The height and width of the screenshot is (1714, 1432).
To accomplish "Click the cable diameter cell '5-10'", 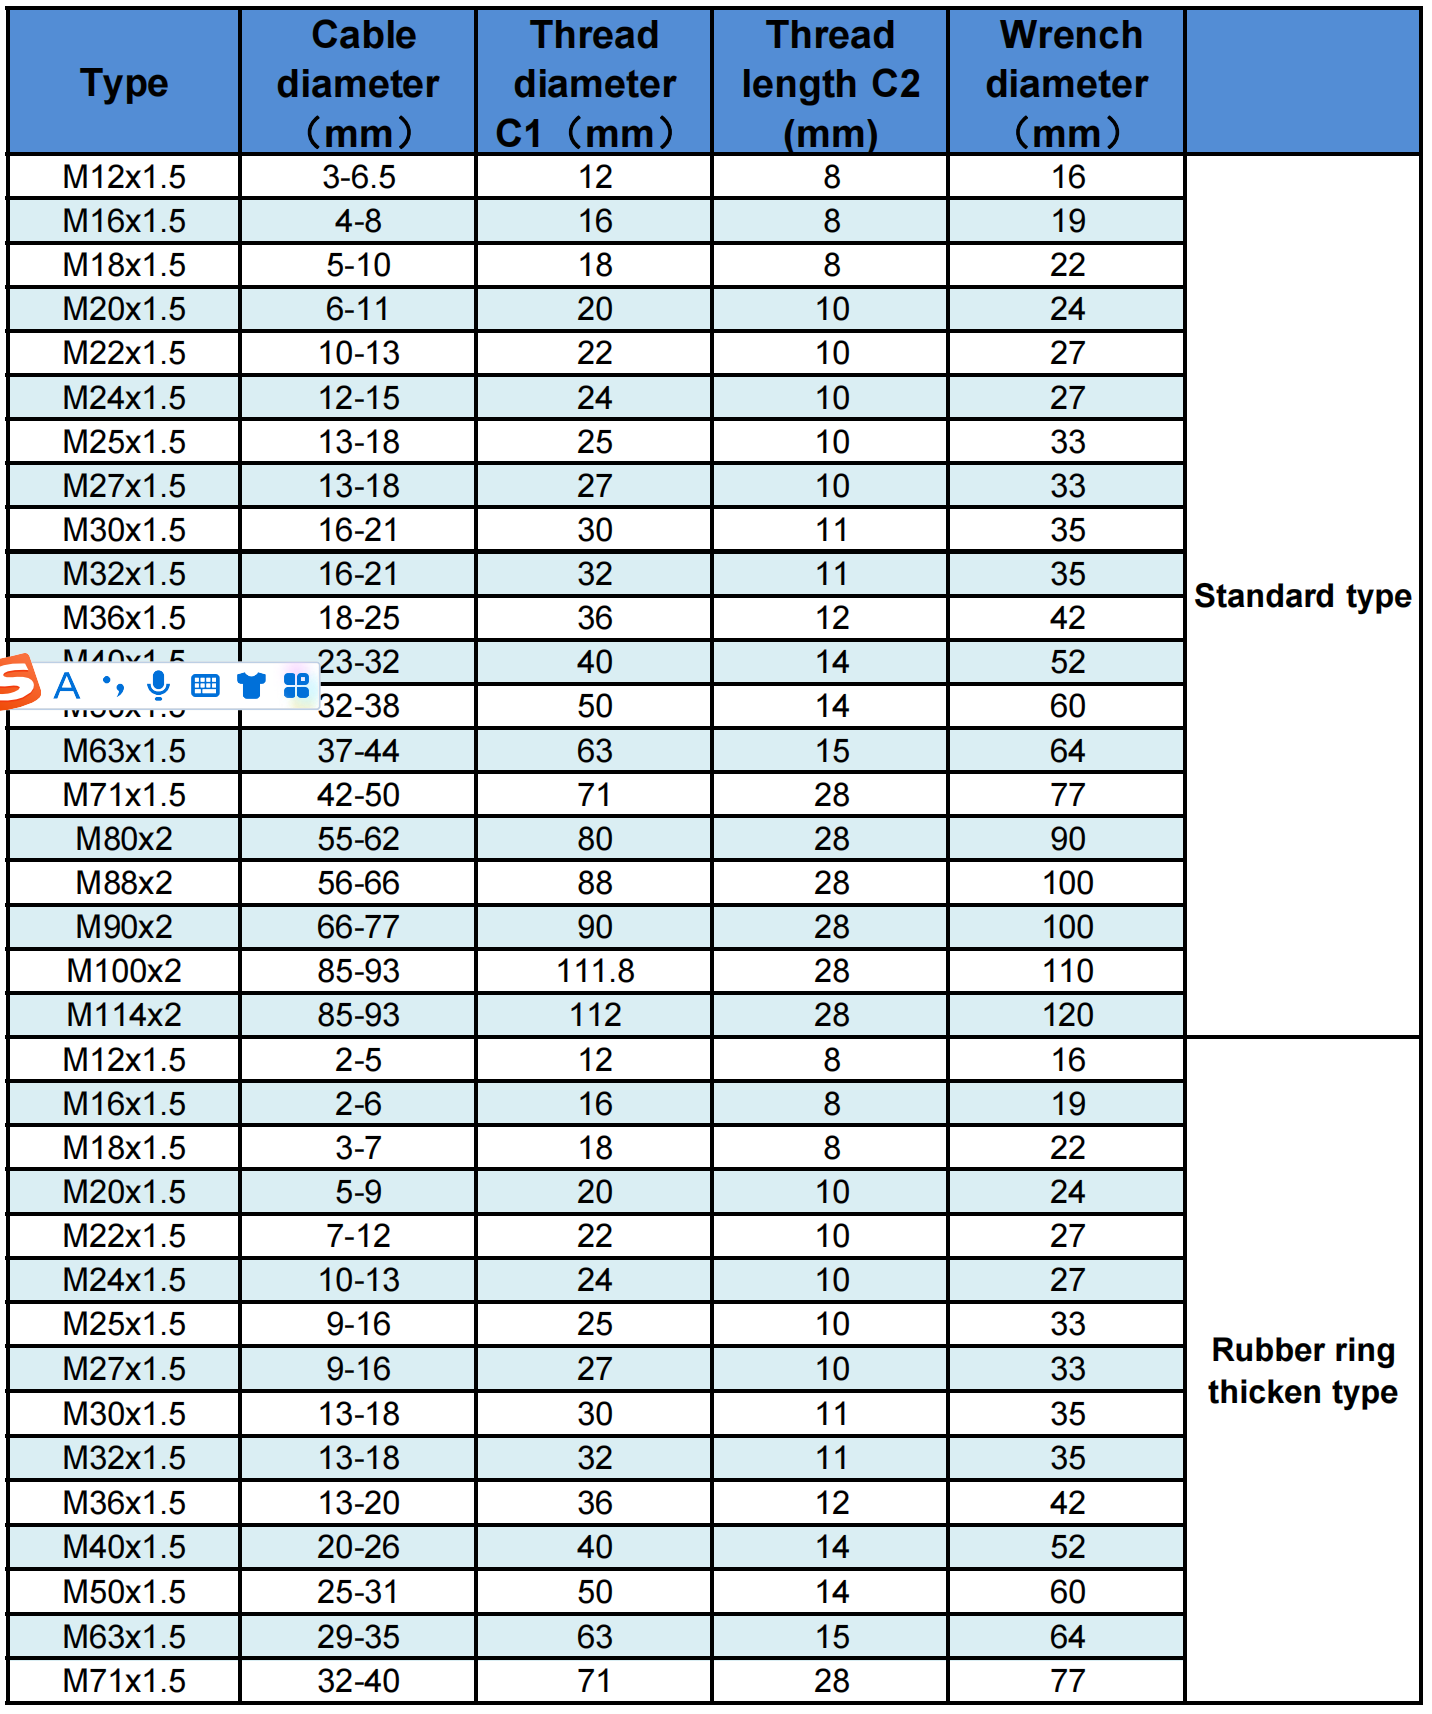I will pyautogui.click(x=358, y=265).
